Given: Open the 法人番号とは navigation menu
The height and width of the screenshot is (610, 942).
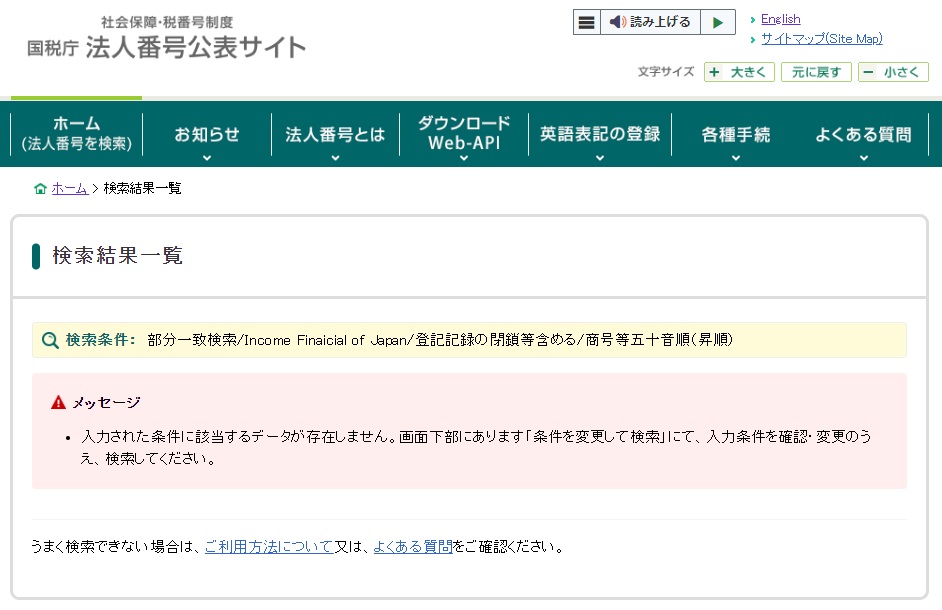Looking at the screenshot, I should coord(335,133).
